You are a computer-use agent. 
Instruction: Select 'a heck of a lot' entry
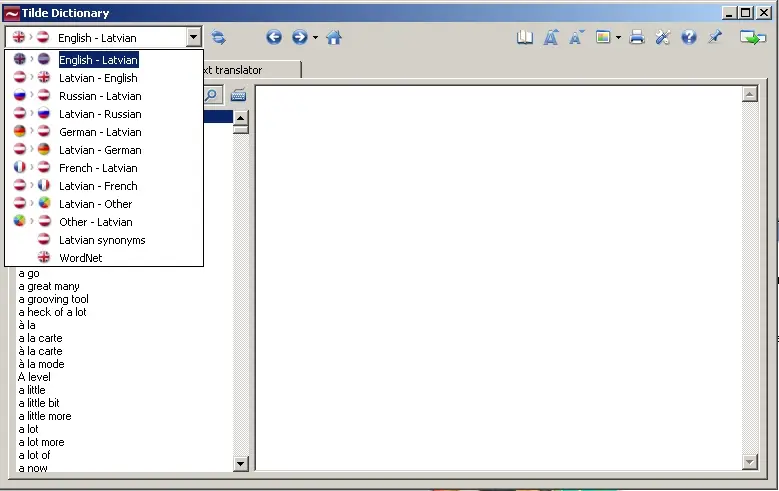pyautogui.click(x=52, y=312)
